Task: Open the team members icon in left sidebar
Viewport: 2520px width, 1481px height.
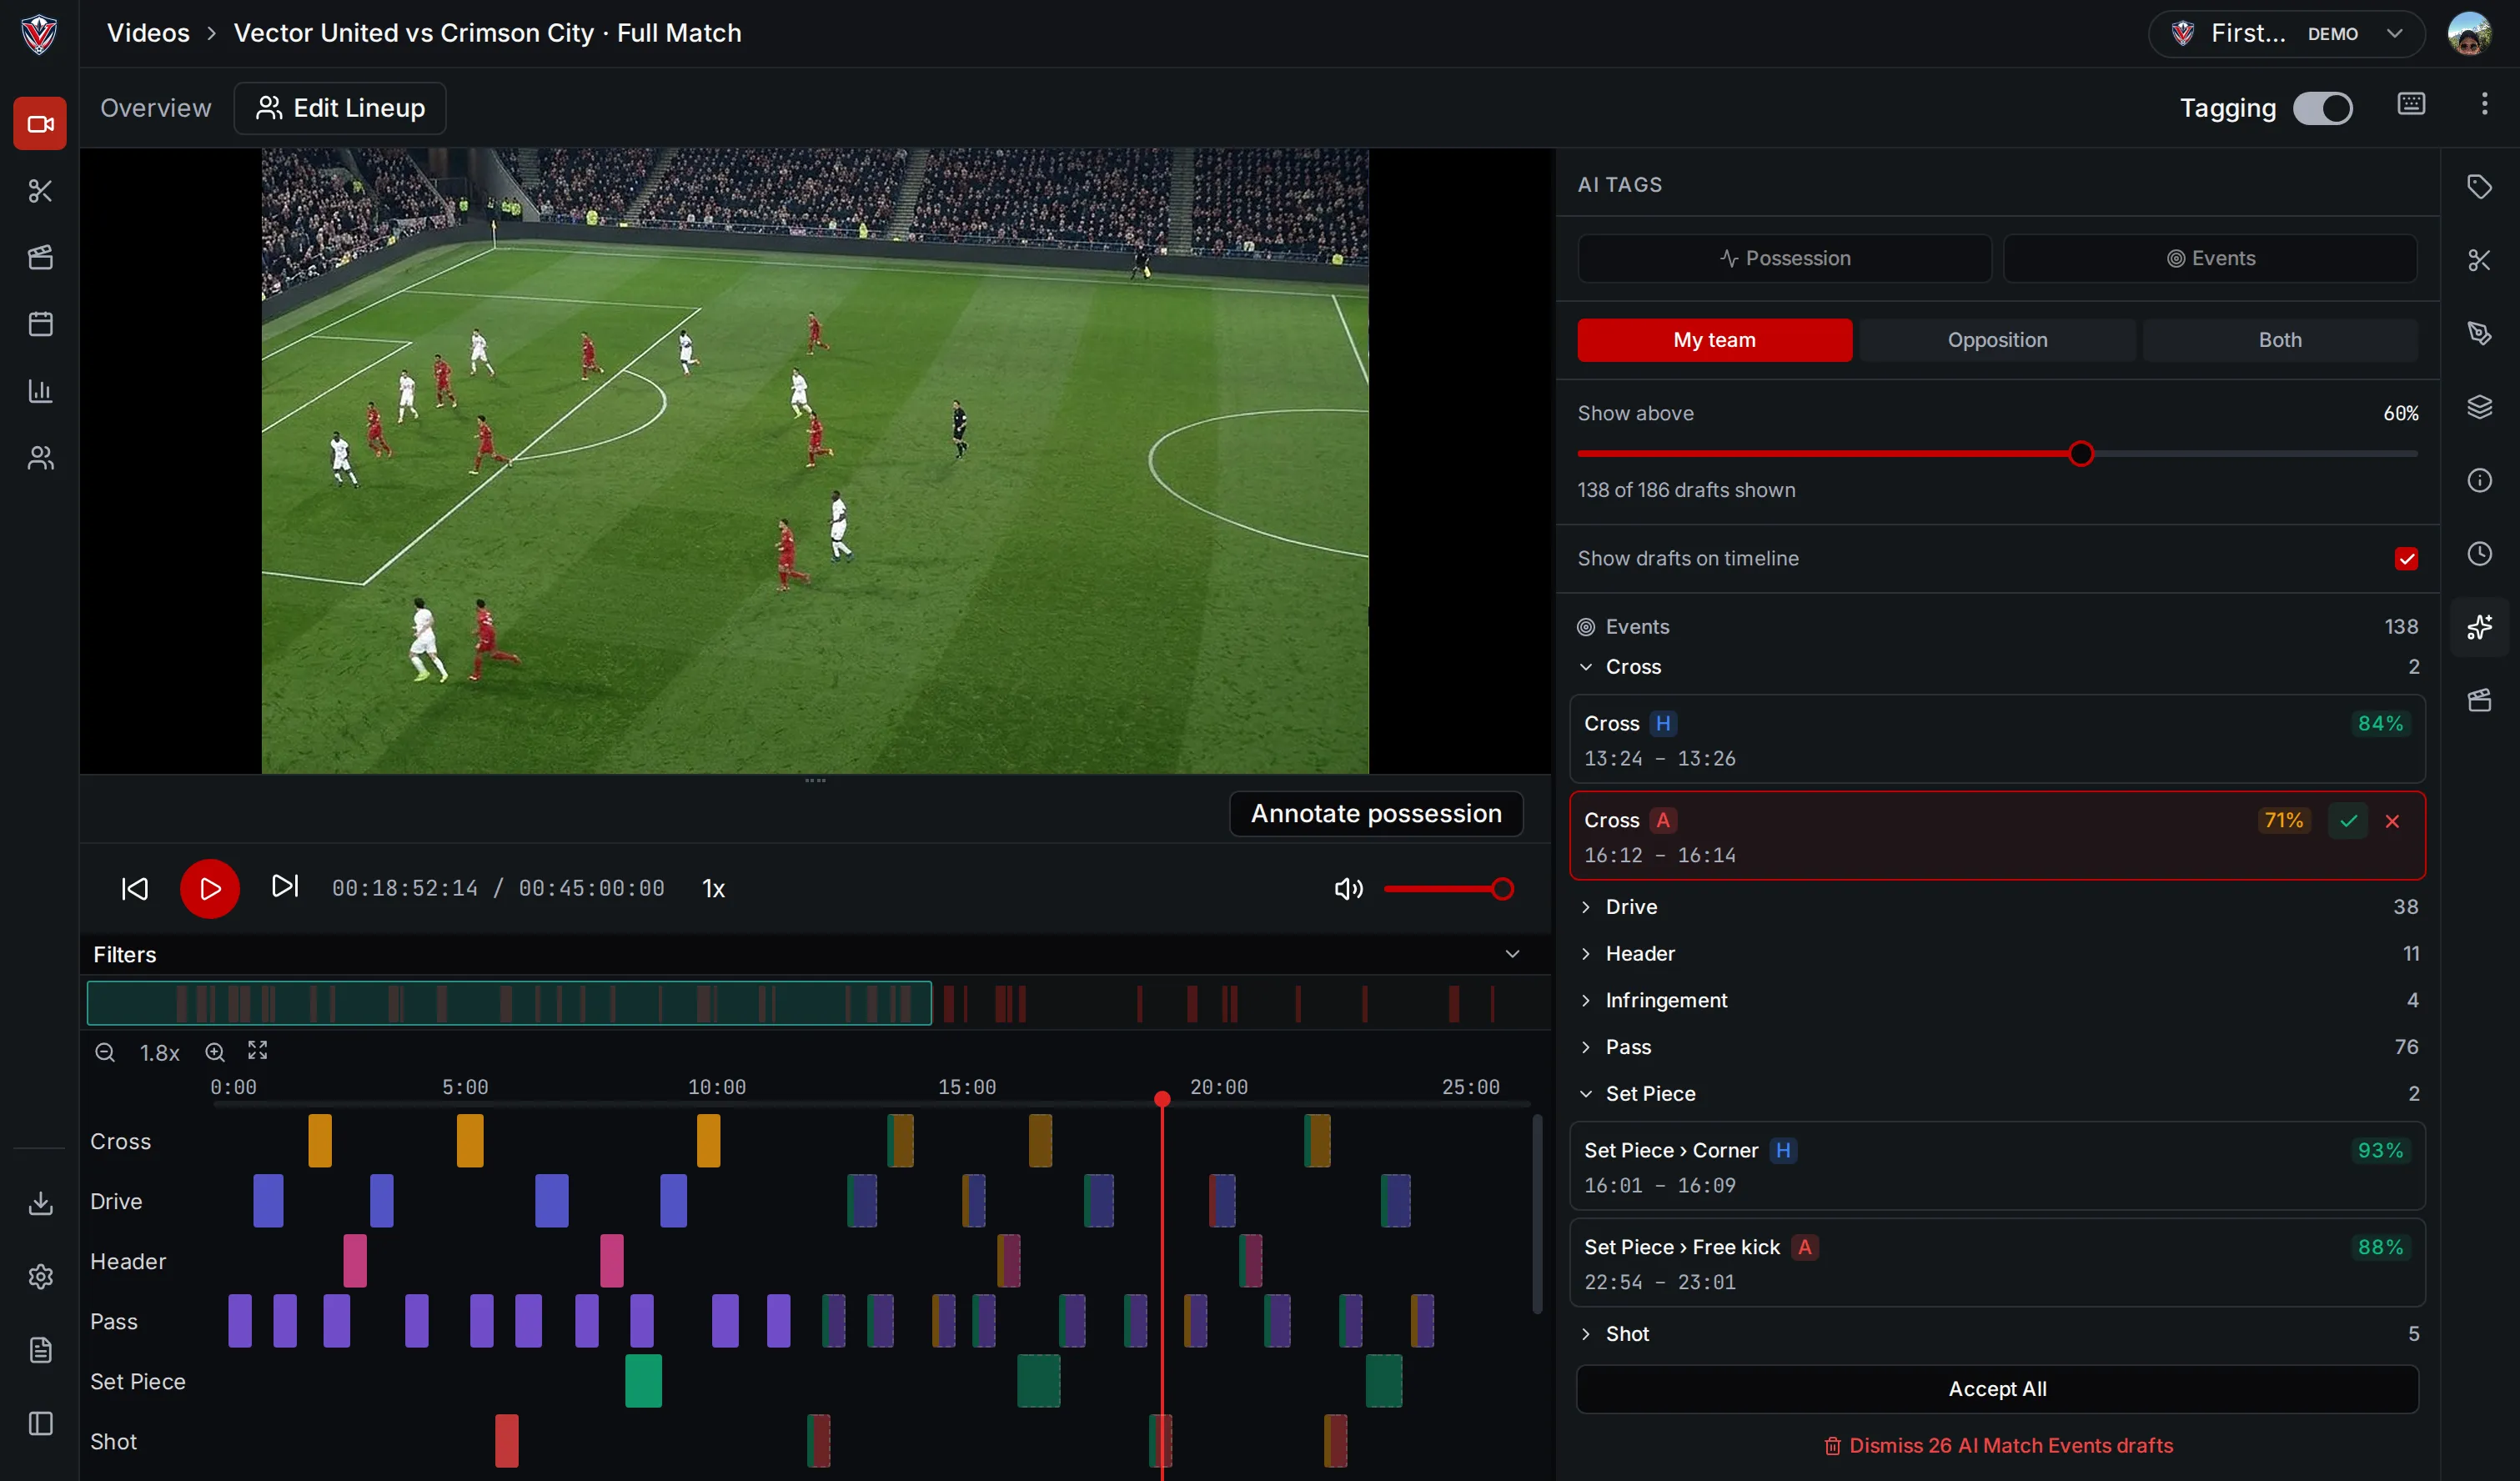Action: tap(40, 458)
